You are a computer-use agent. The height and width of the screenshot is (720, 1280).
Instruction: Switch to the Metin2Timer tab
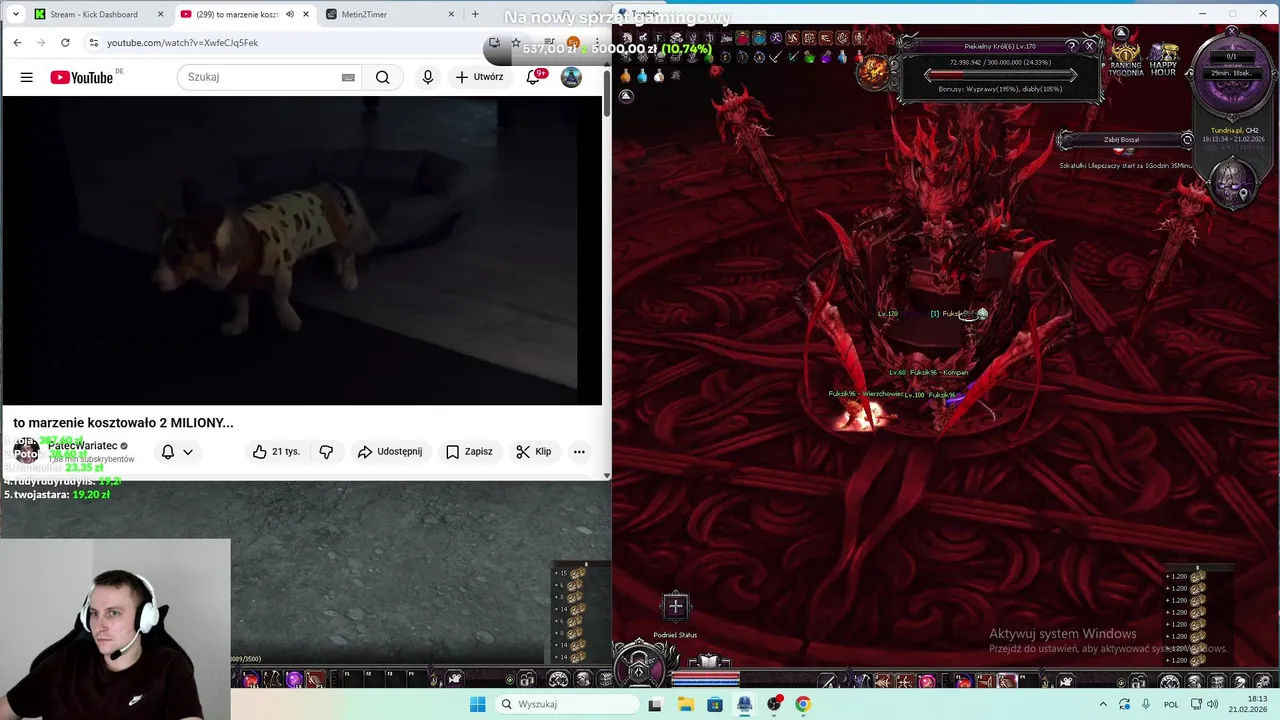pos(391,14)
